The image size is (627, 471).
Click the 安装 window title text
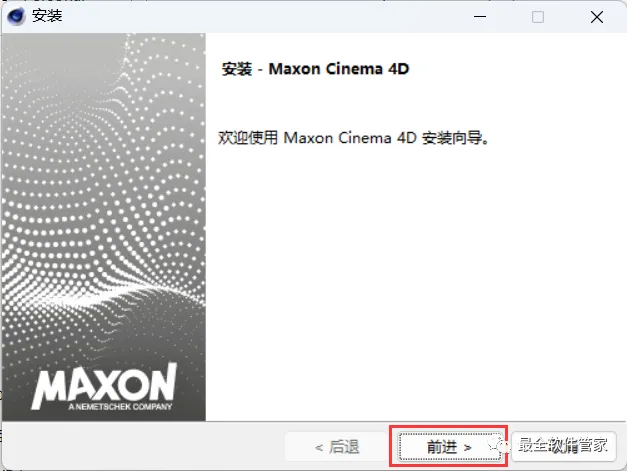coord(47,16)
